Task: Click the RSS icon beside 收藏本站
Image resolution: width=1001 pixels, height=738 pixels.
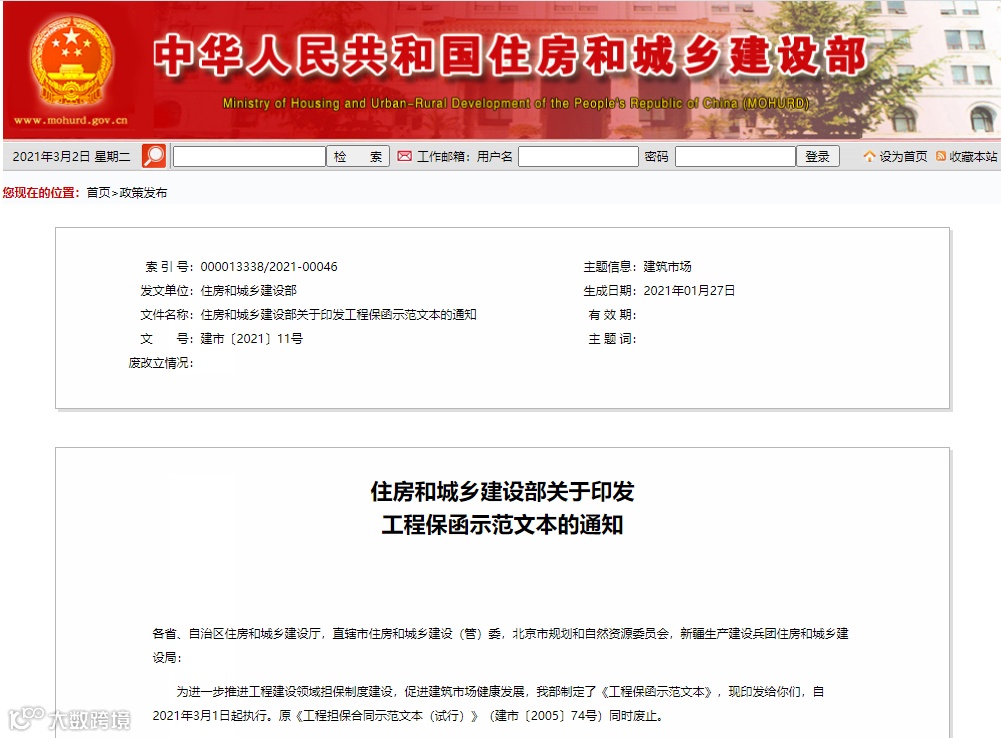Action: click(941, 156)
